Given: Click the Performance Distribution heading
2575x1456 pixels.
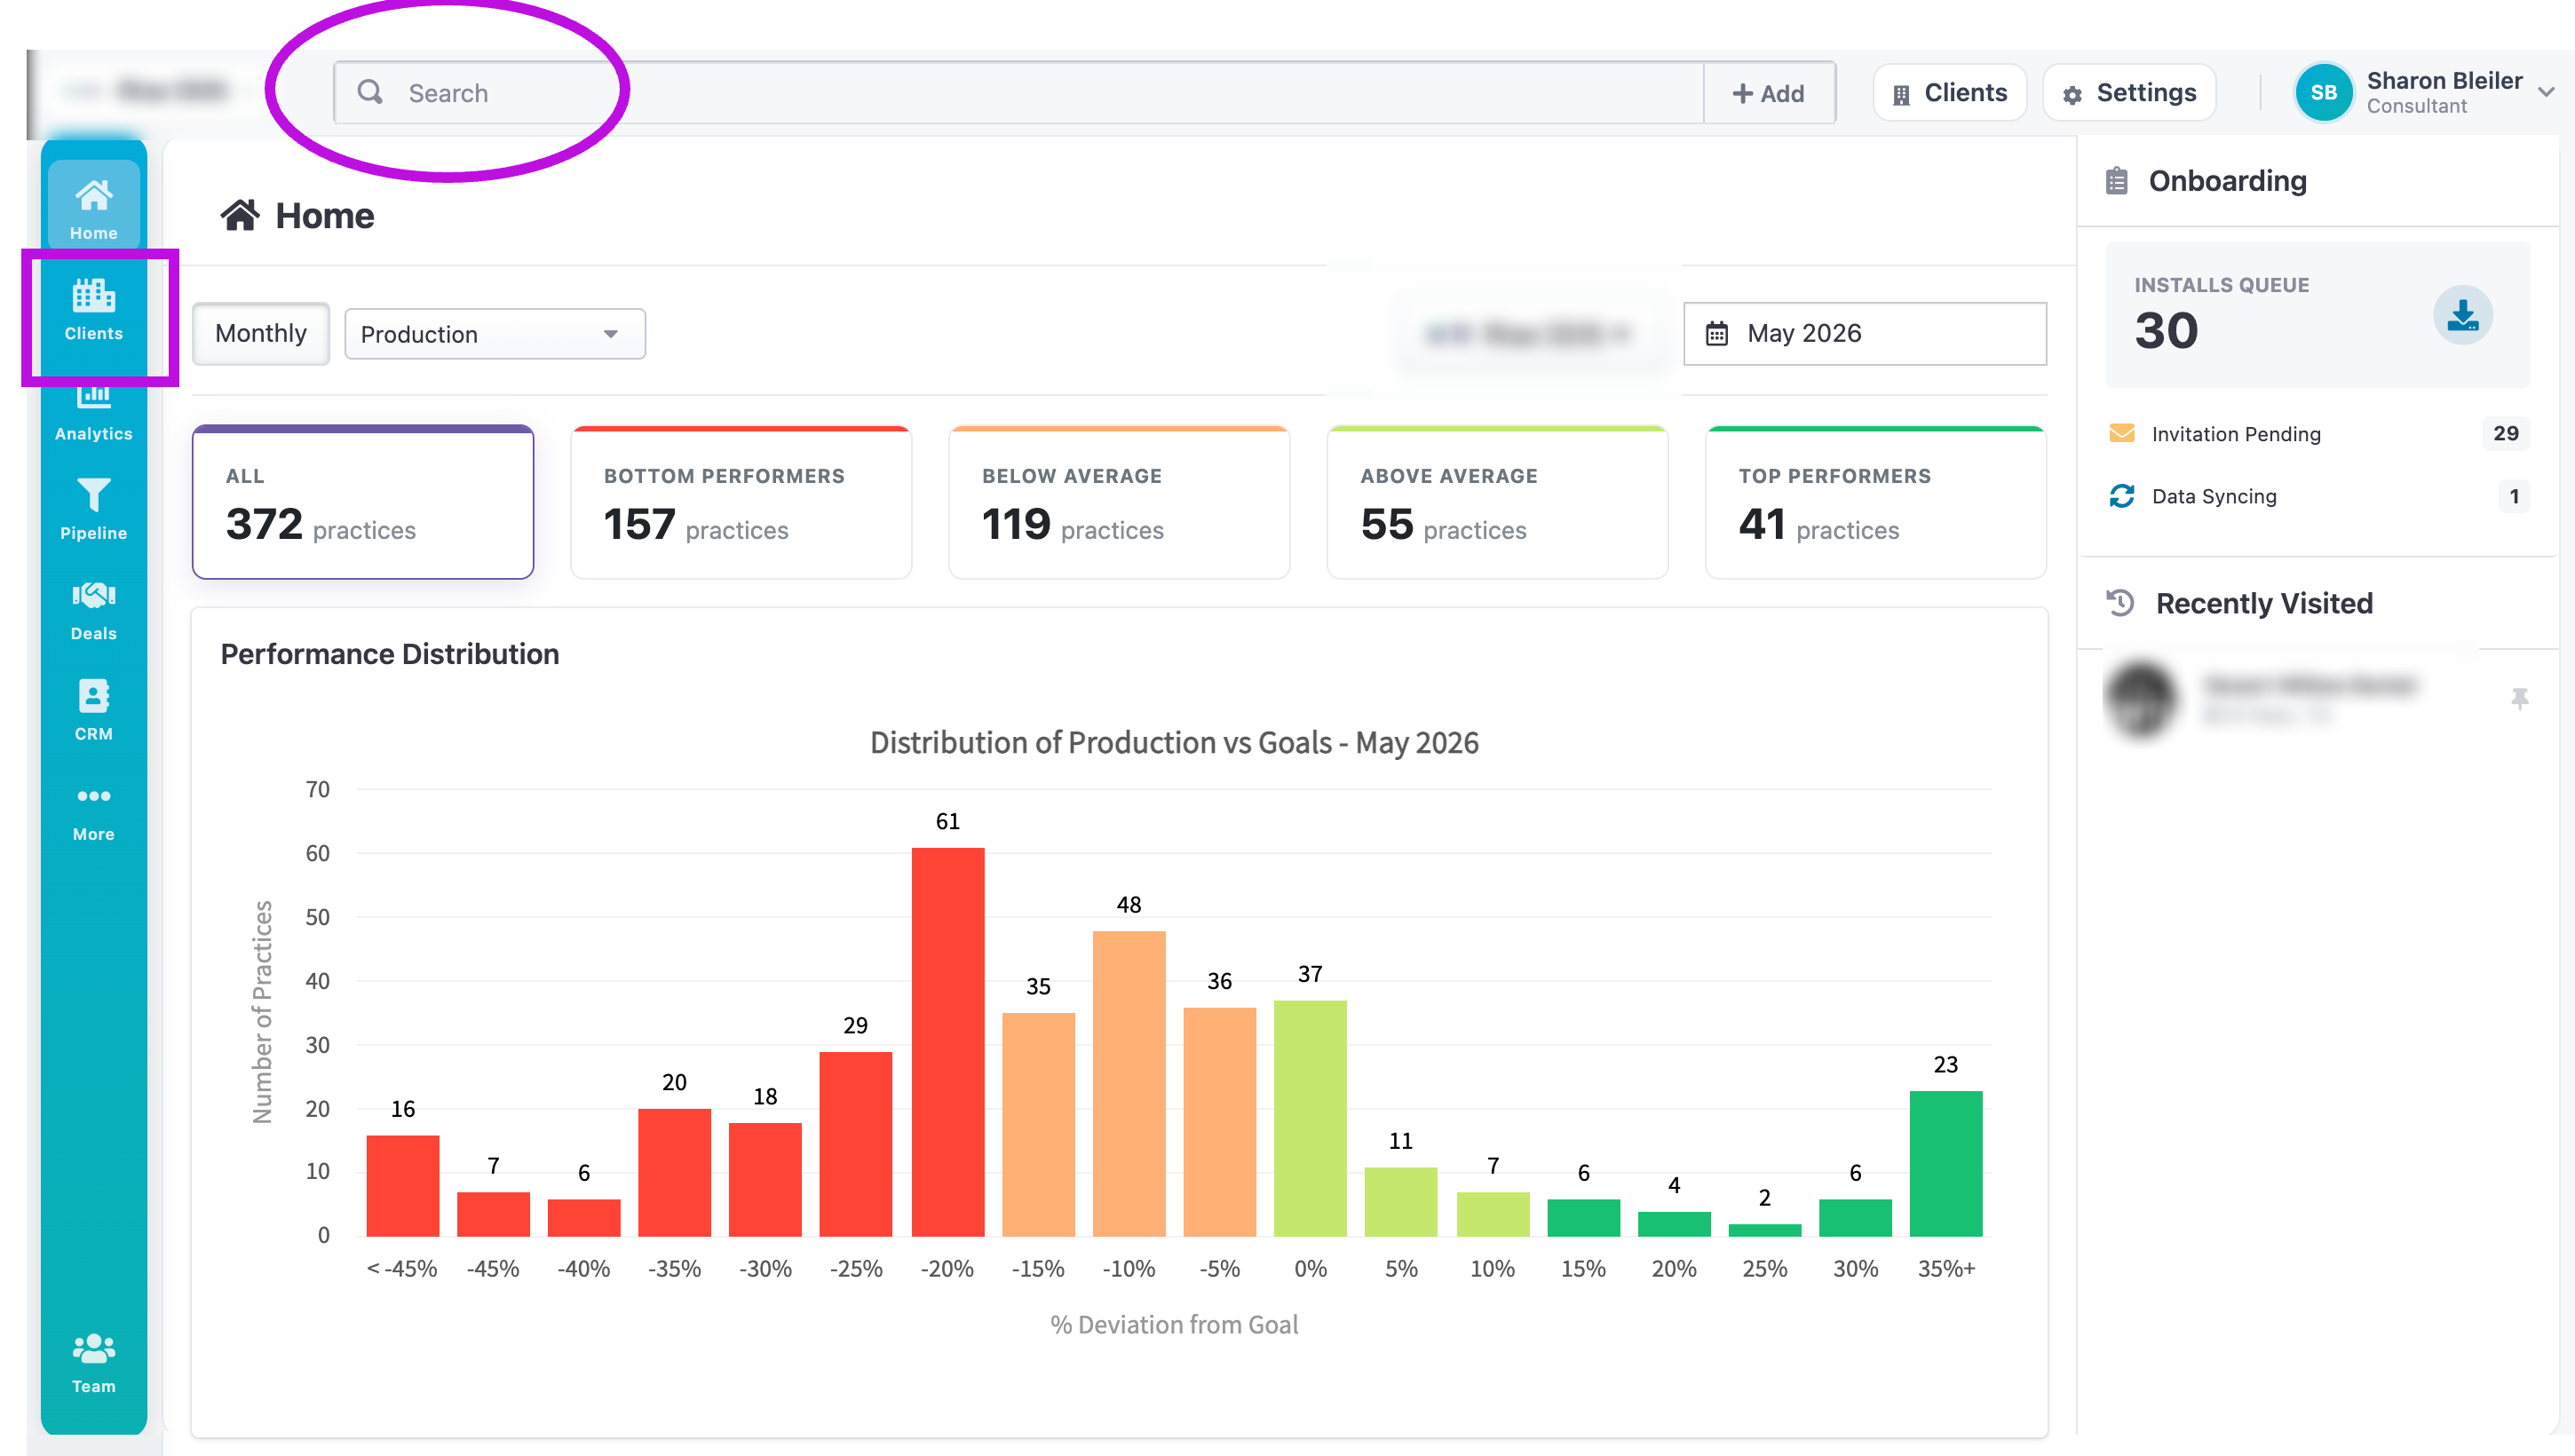Looking at the screenshot, I should click(389, 654).
